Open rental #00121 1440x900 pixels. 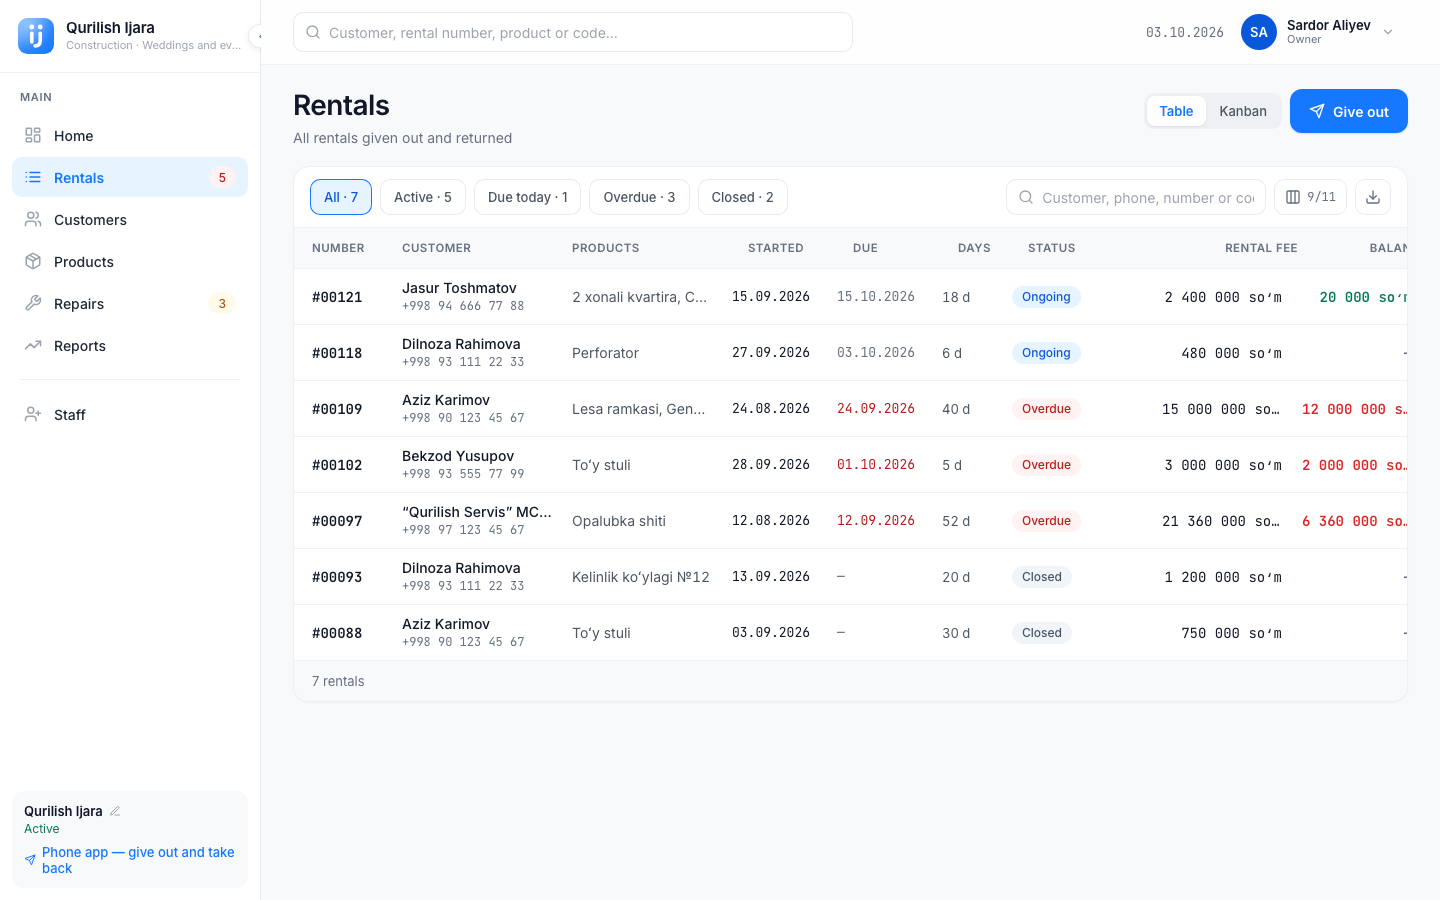tap(337, 297)
